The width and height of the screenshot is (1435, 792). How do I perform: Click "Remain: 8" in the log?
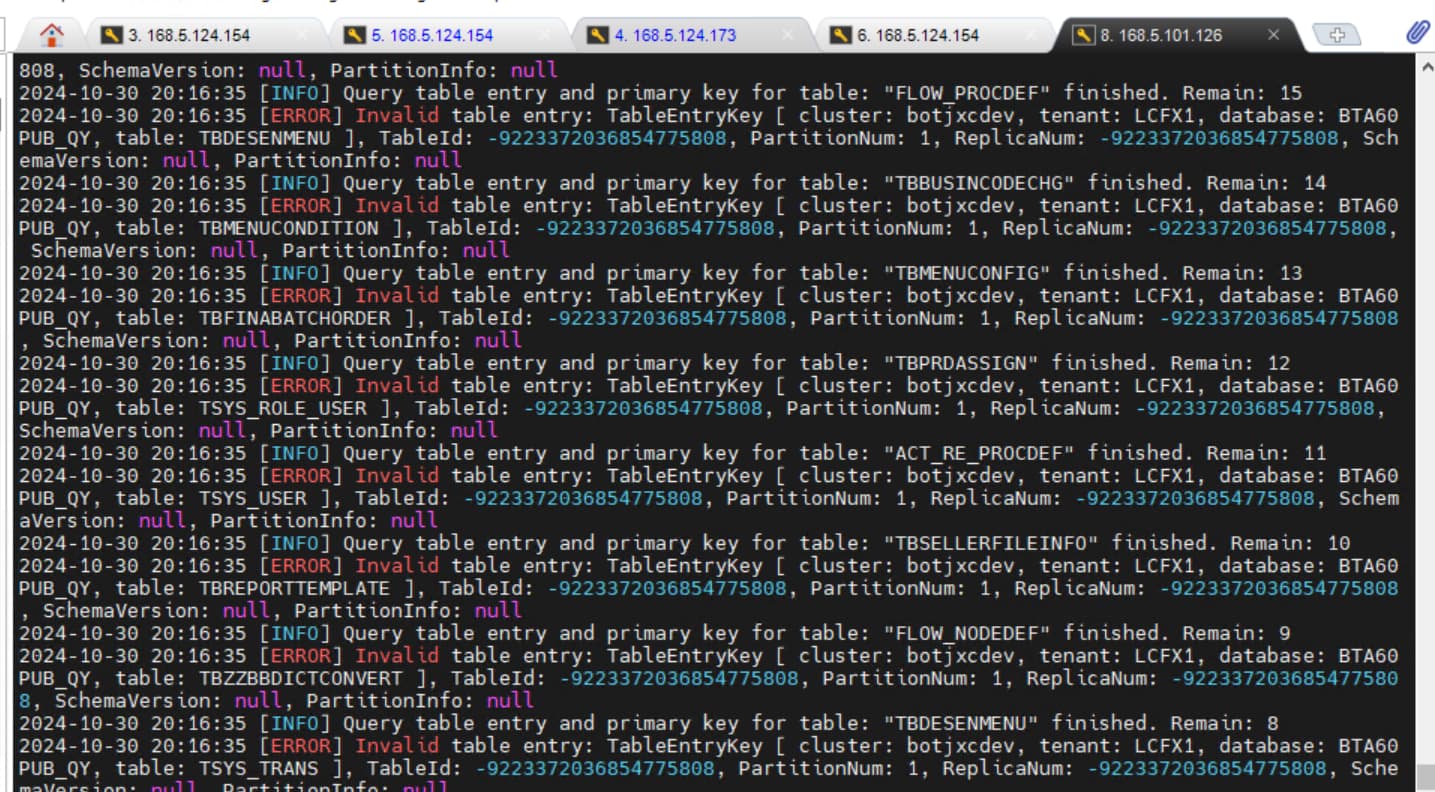[x=1224, y=723]
